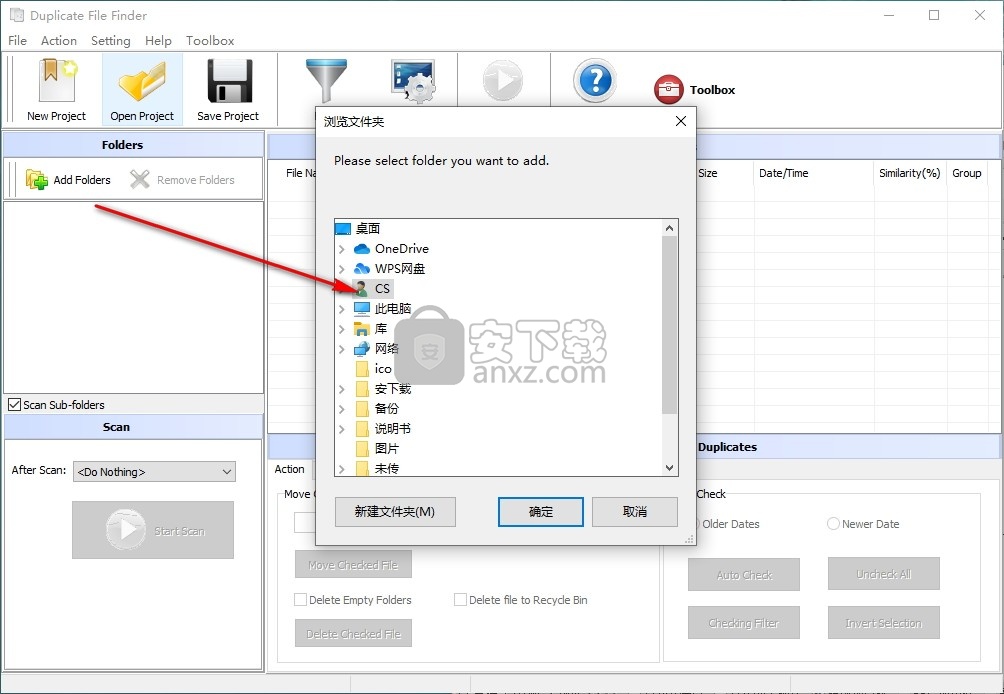Expand the 安下载 folder node
The image size is (1004, 694).
click(341, 389)
